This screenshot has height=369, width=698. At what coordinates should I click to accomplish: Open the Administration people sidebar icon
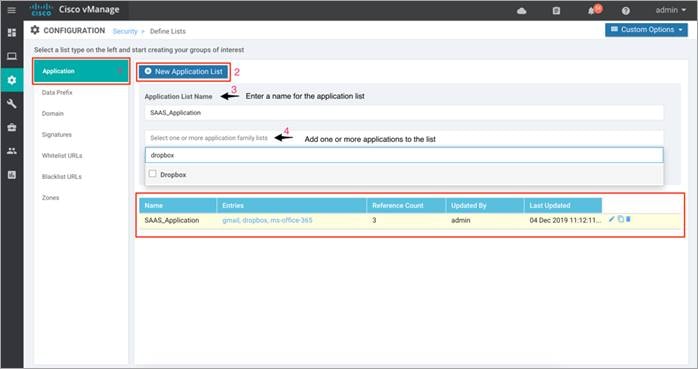coord(12,151)
